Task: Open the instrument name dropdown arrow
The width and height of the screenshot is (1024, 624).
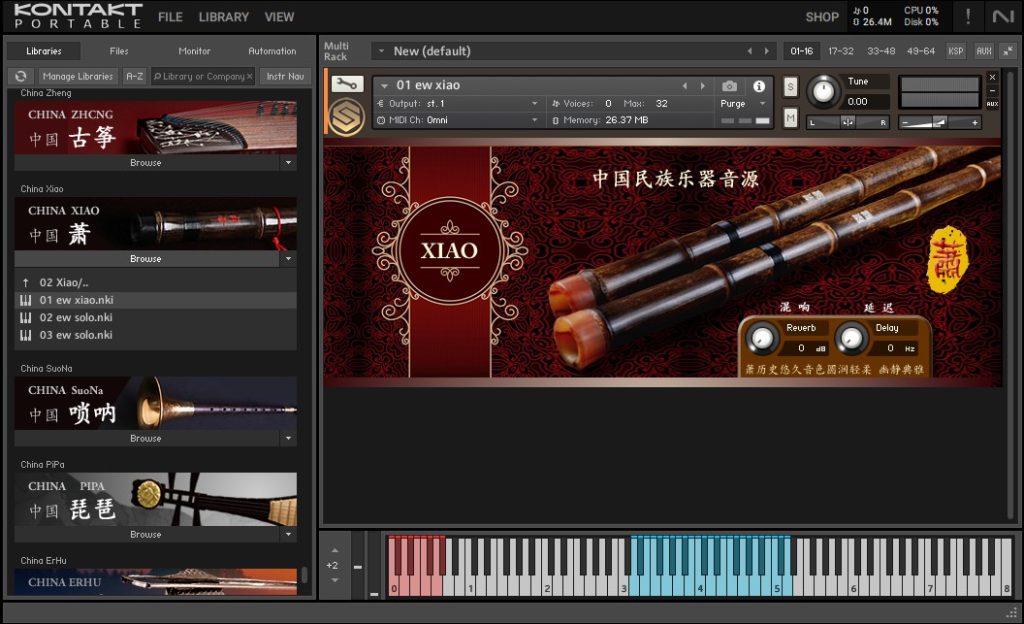Action: coord(384,86)
